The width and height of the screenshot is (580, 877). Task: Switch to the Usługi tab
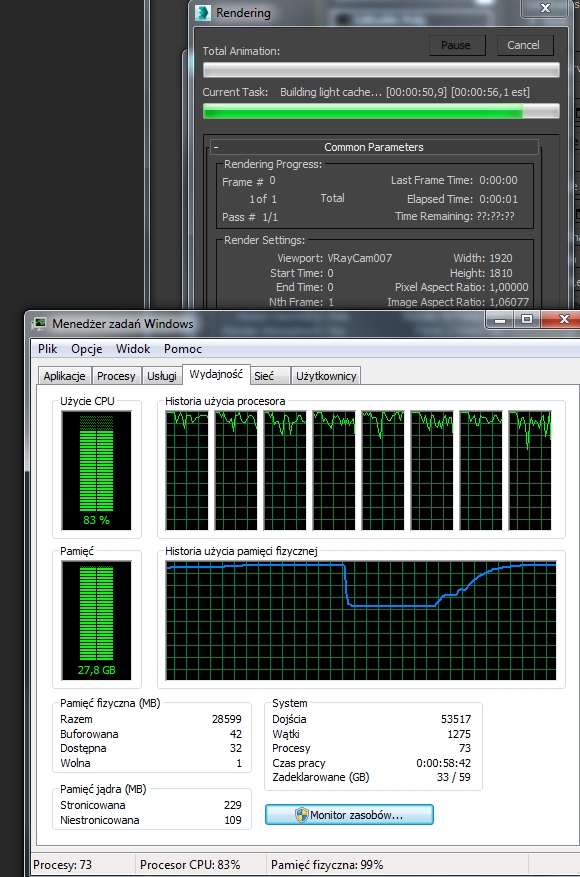(162, 376)
